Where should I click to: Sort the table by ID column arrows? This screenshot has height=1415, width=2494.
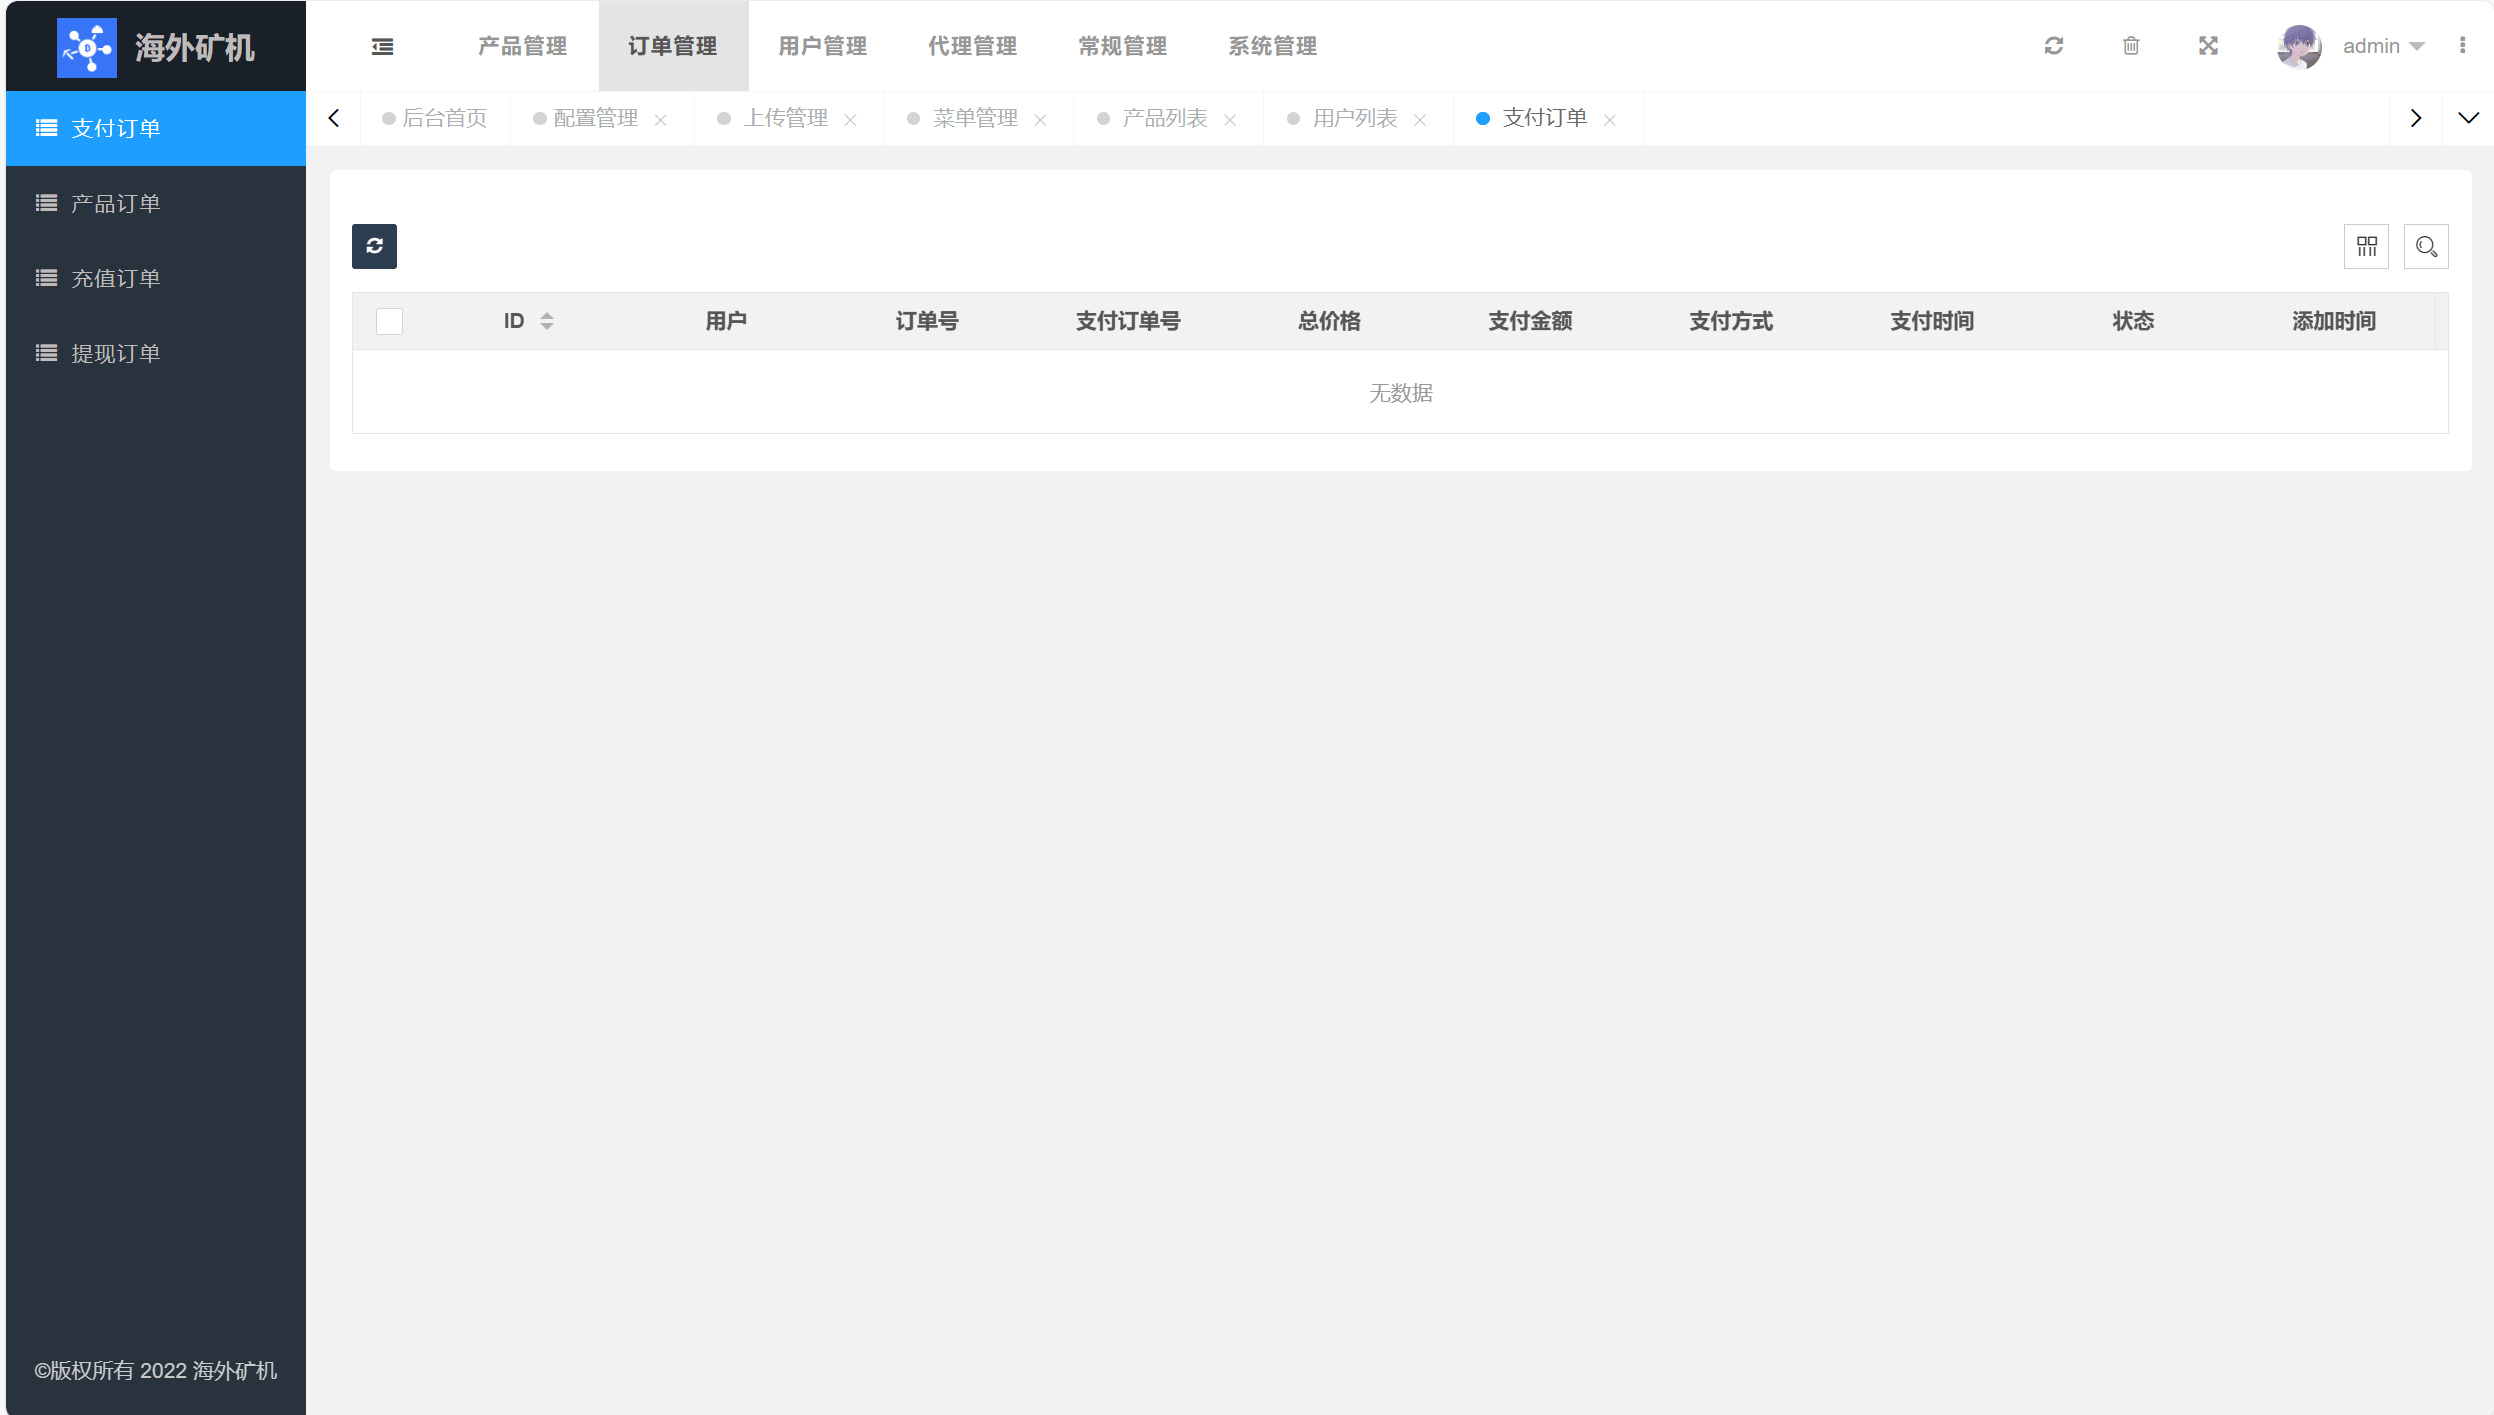click(546, 321)
